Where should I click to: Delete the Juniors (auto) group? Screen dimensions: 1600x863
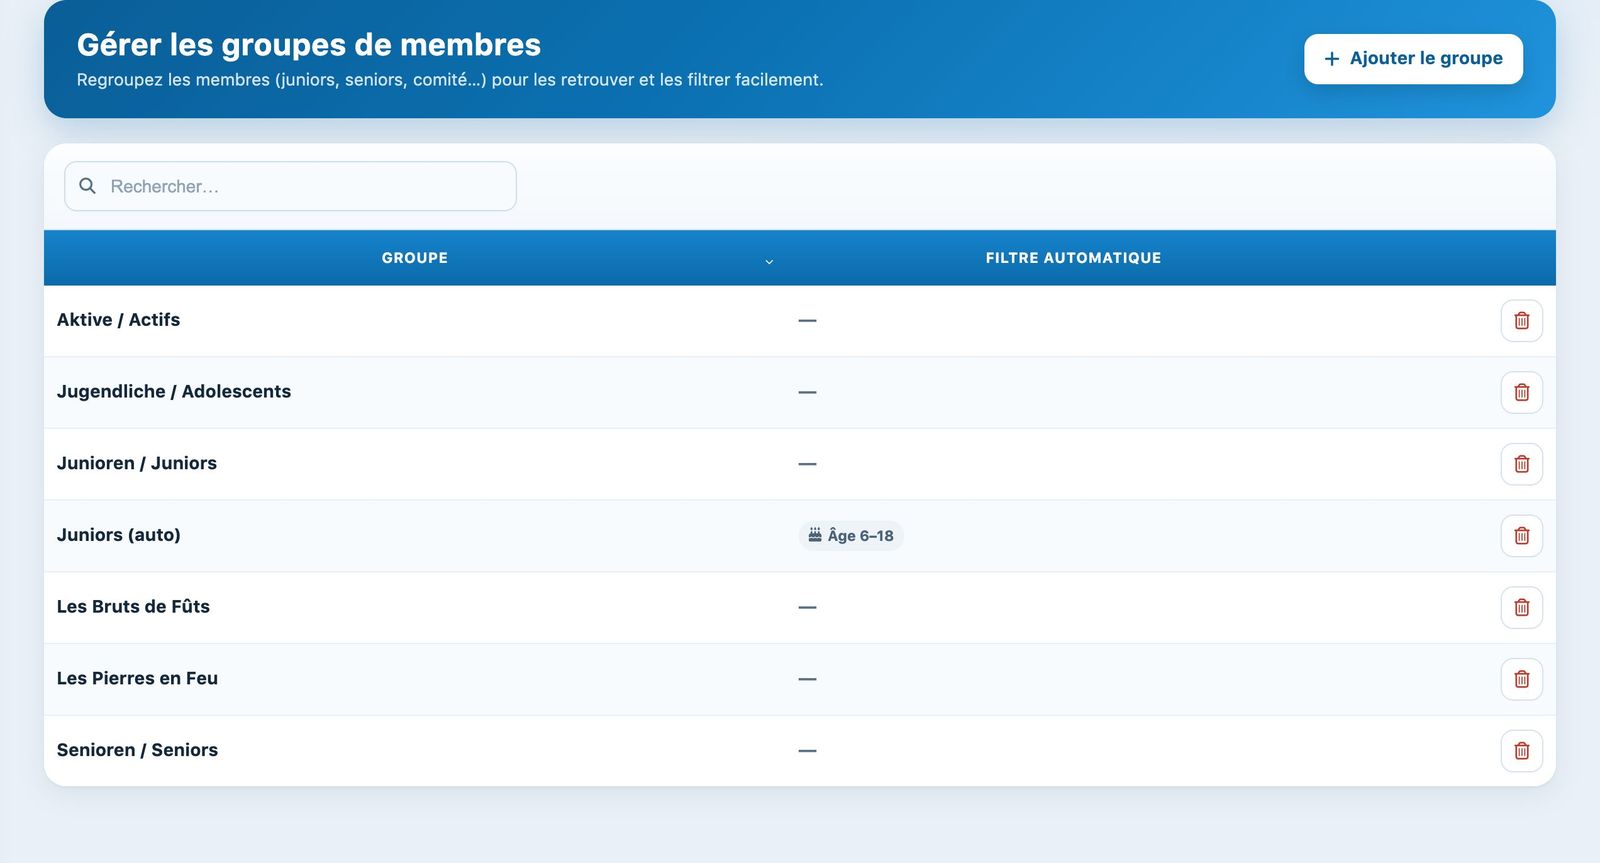(1521, 536)
